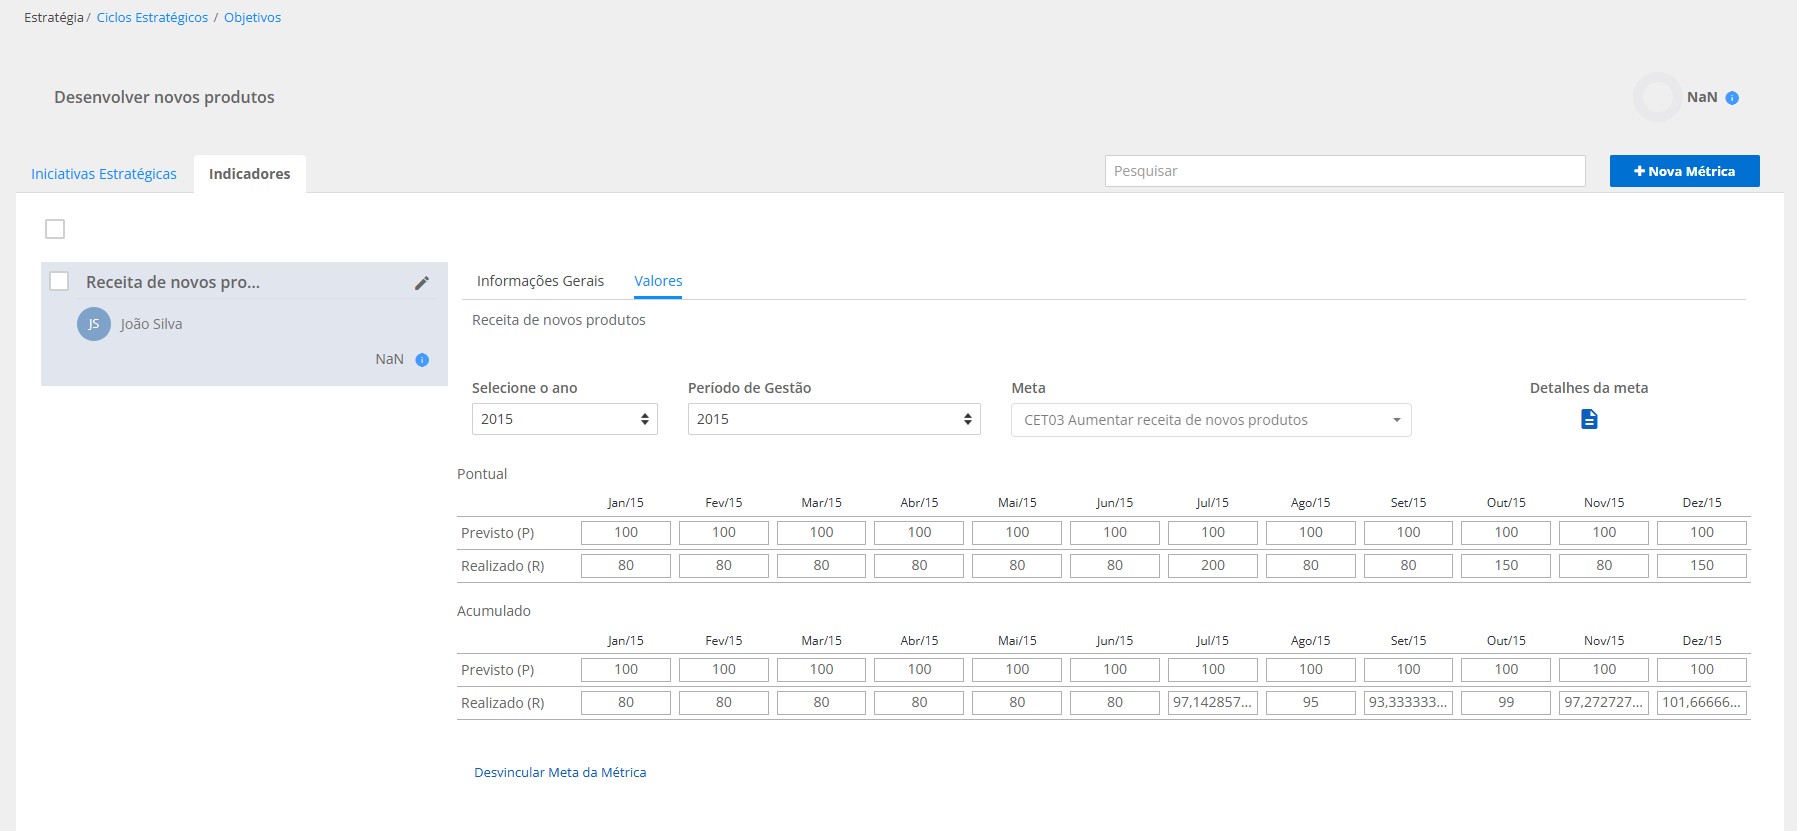This screenshot has width=1797, height=831.
Task: Switch to Iniciativas Estratégicas tab
Action: coord(104,174)
